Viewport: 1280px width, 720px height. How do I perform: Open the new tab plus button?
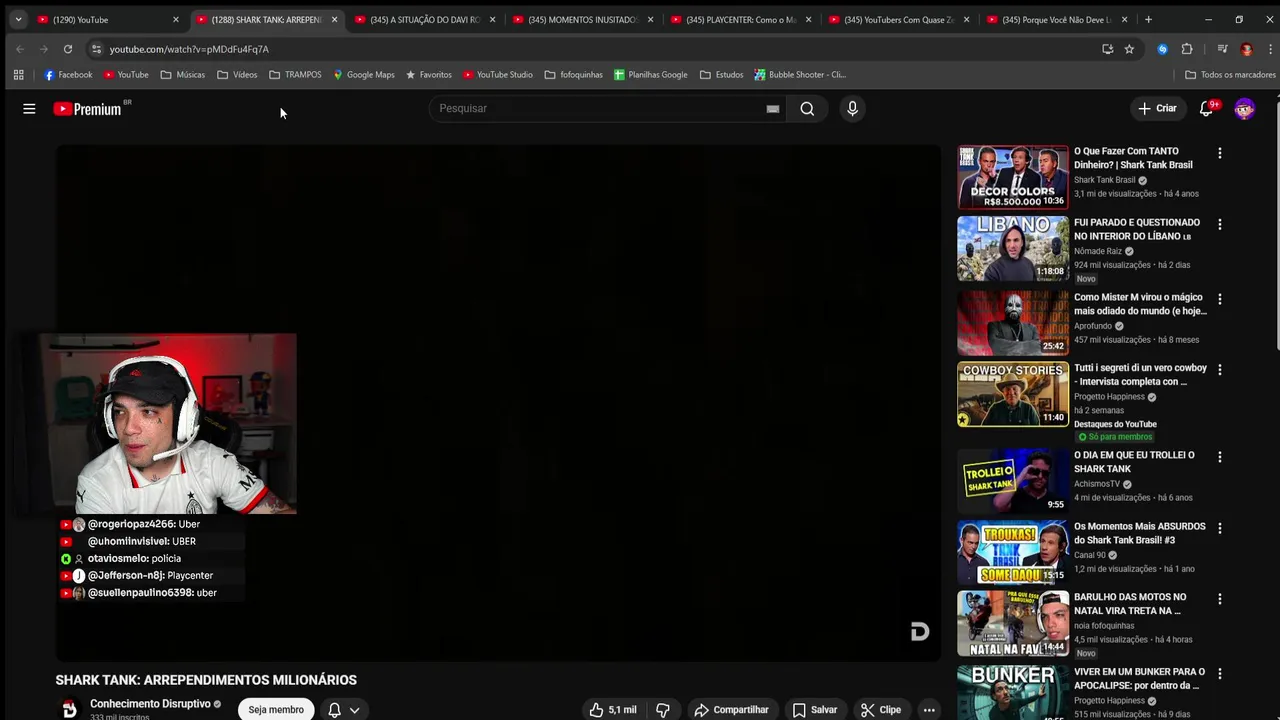[x=1148, y=19]
